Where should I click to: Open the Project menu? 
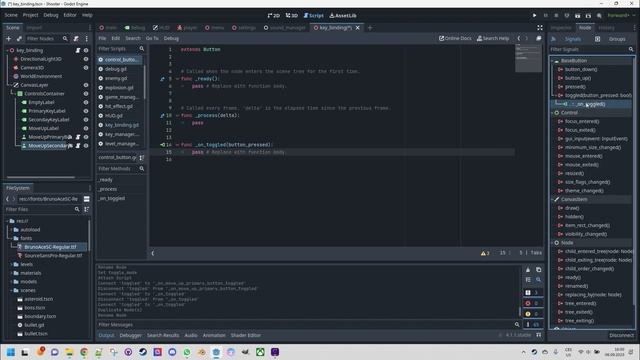pos(30,15)
